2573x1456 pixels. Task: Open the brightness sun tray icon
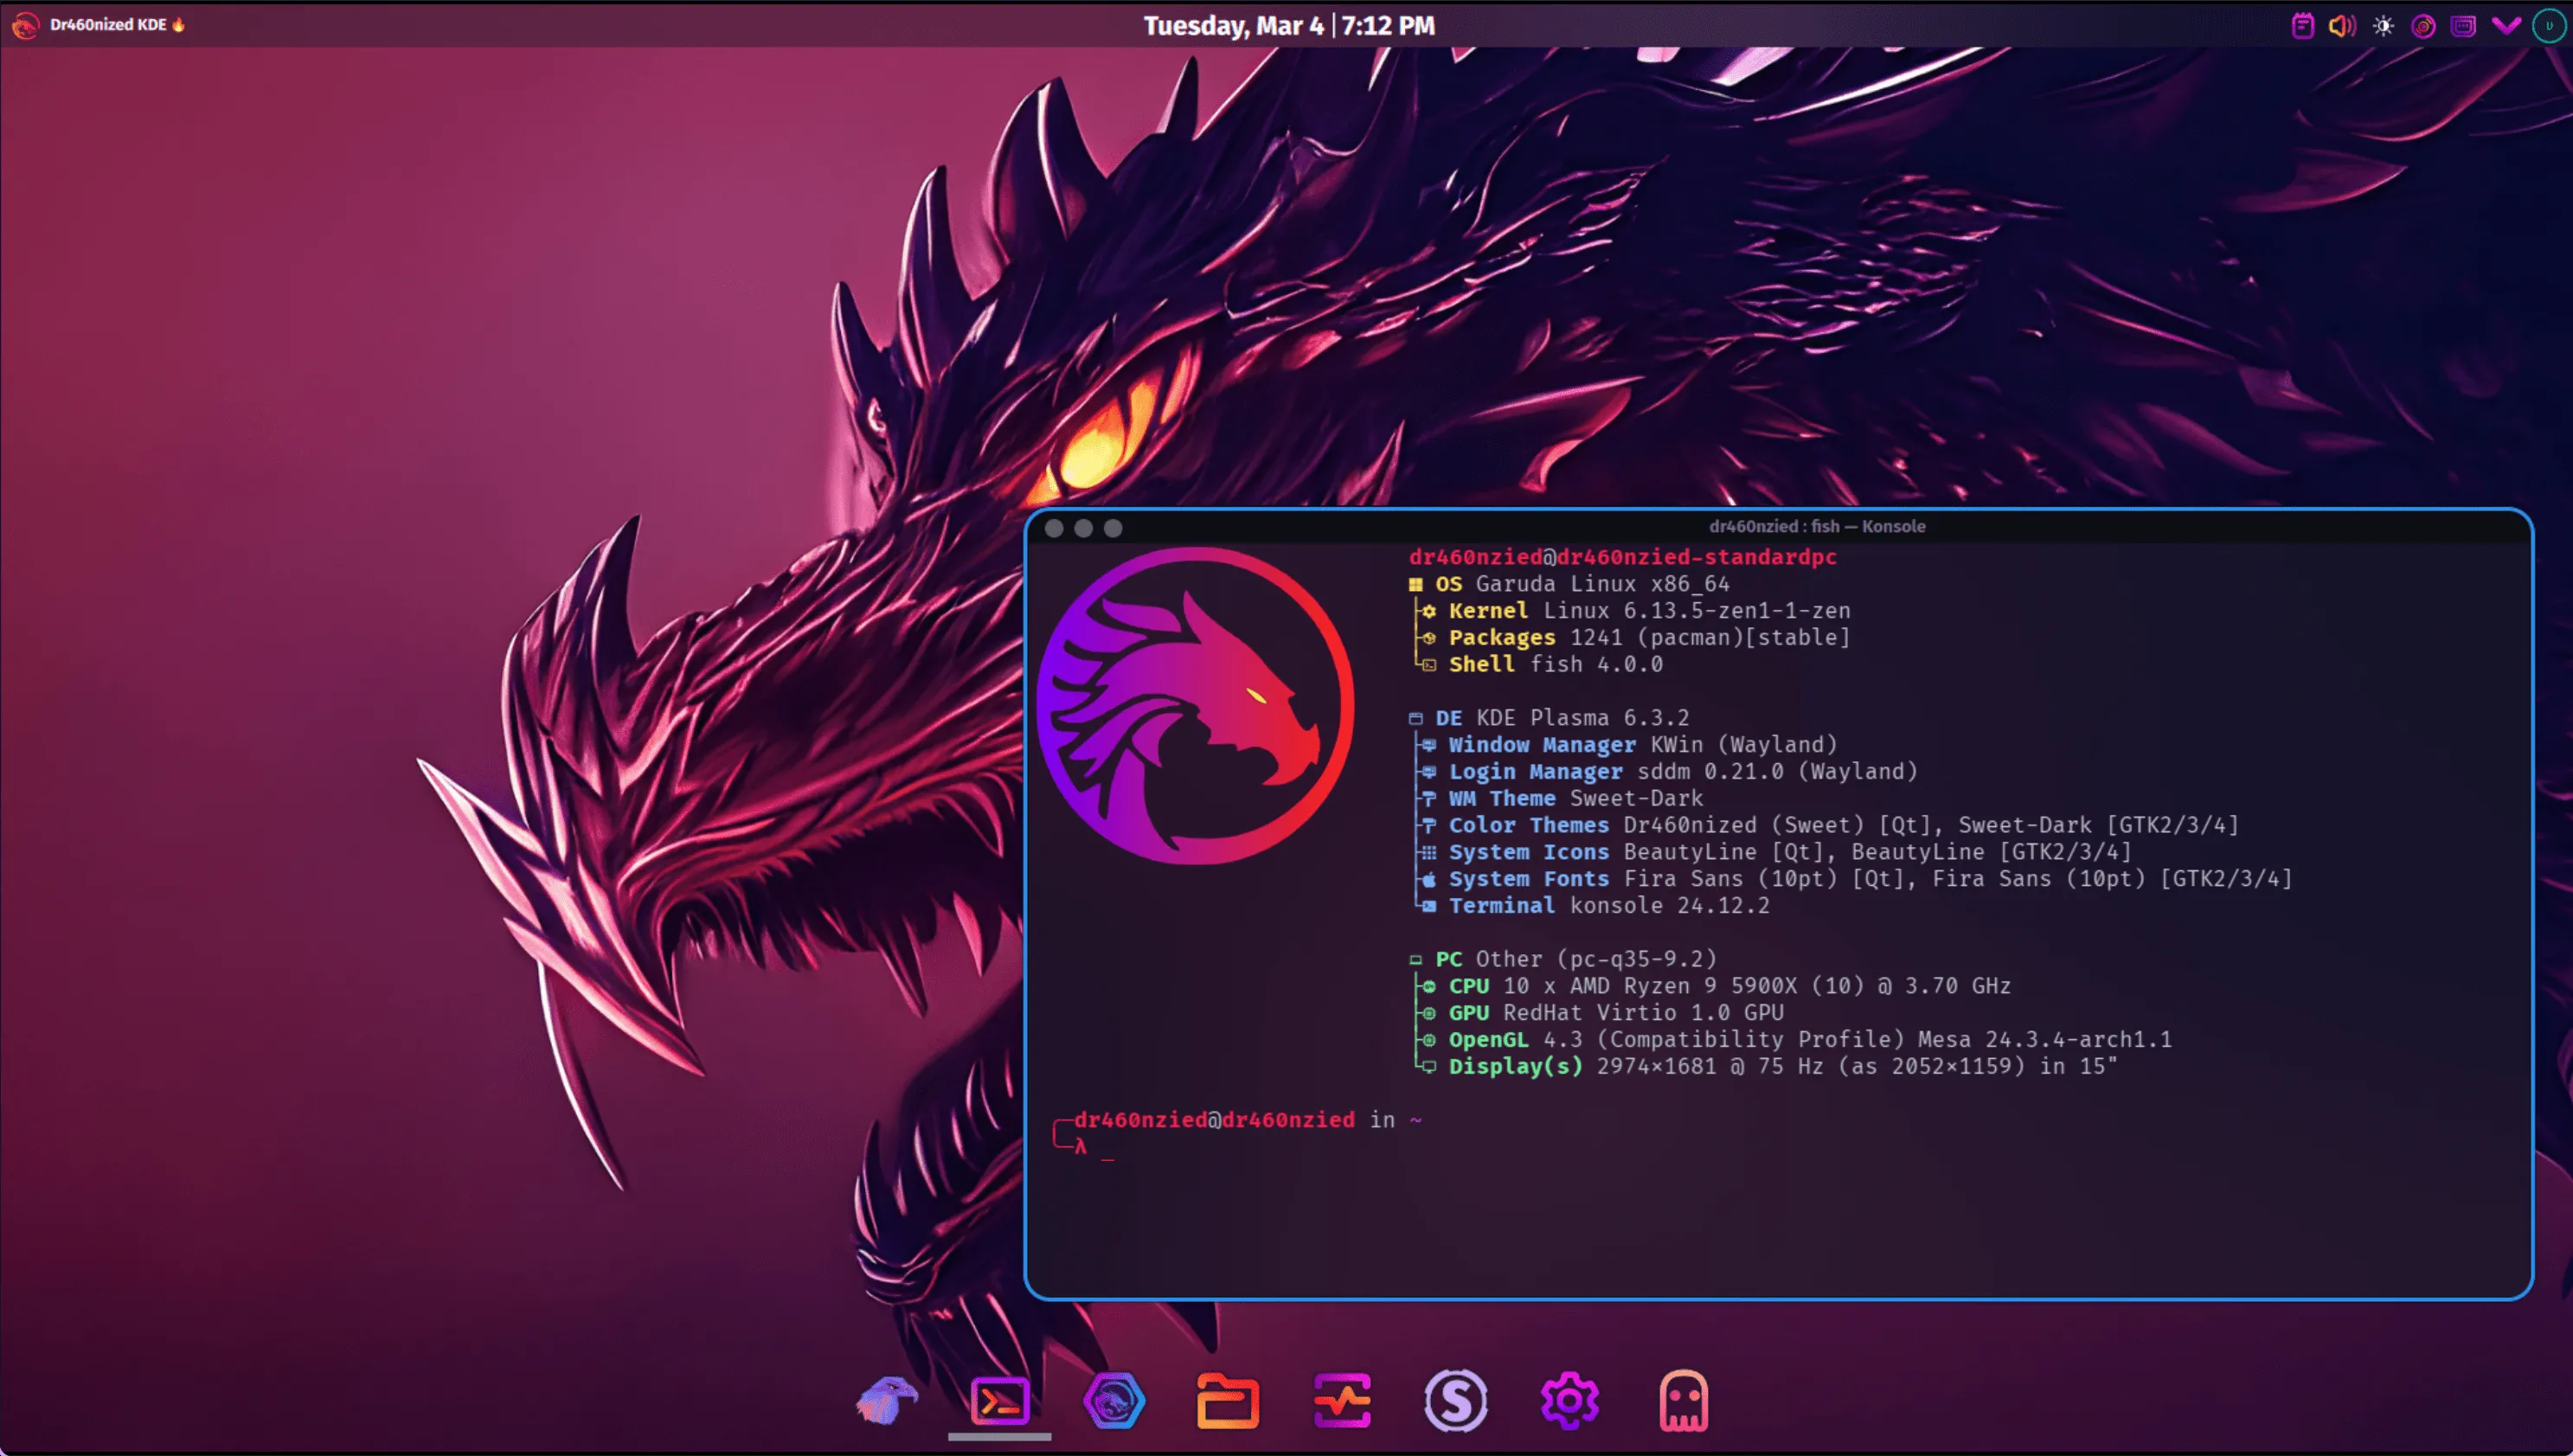tap(2383, 25)
